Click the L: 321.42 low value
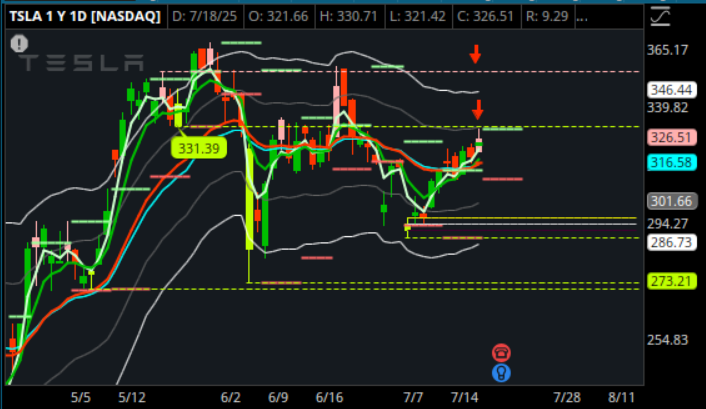Viewport: 706px width, 409px height. 417,17
